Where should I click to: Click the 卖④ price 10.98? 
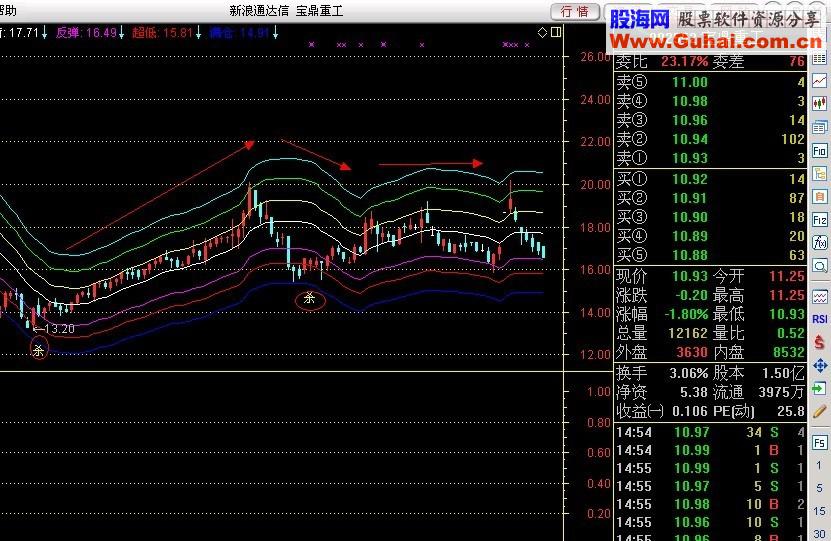[690, 101]
